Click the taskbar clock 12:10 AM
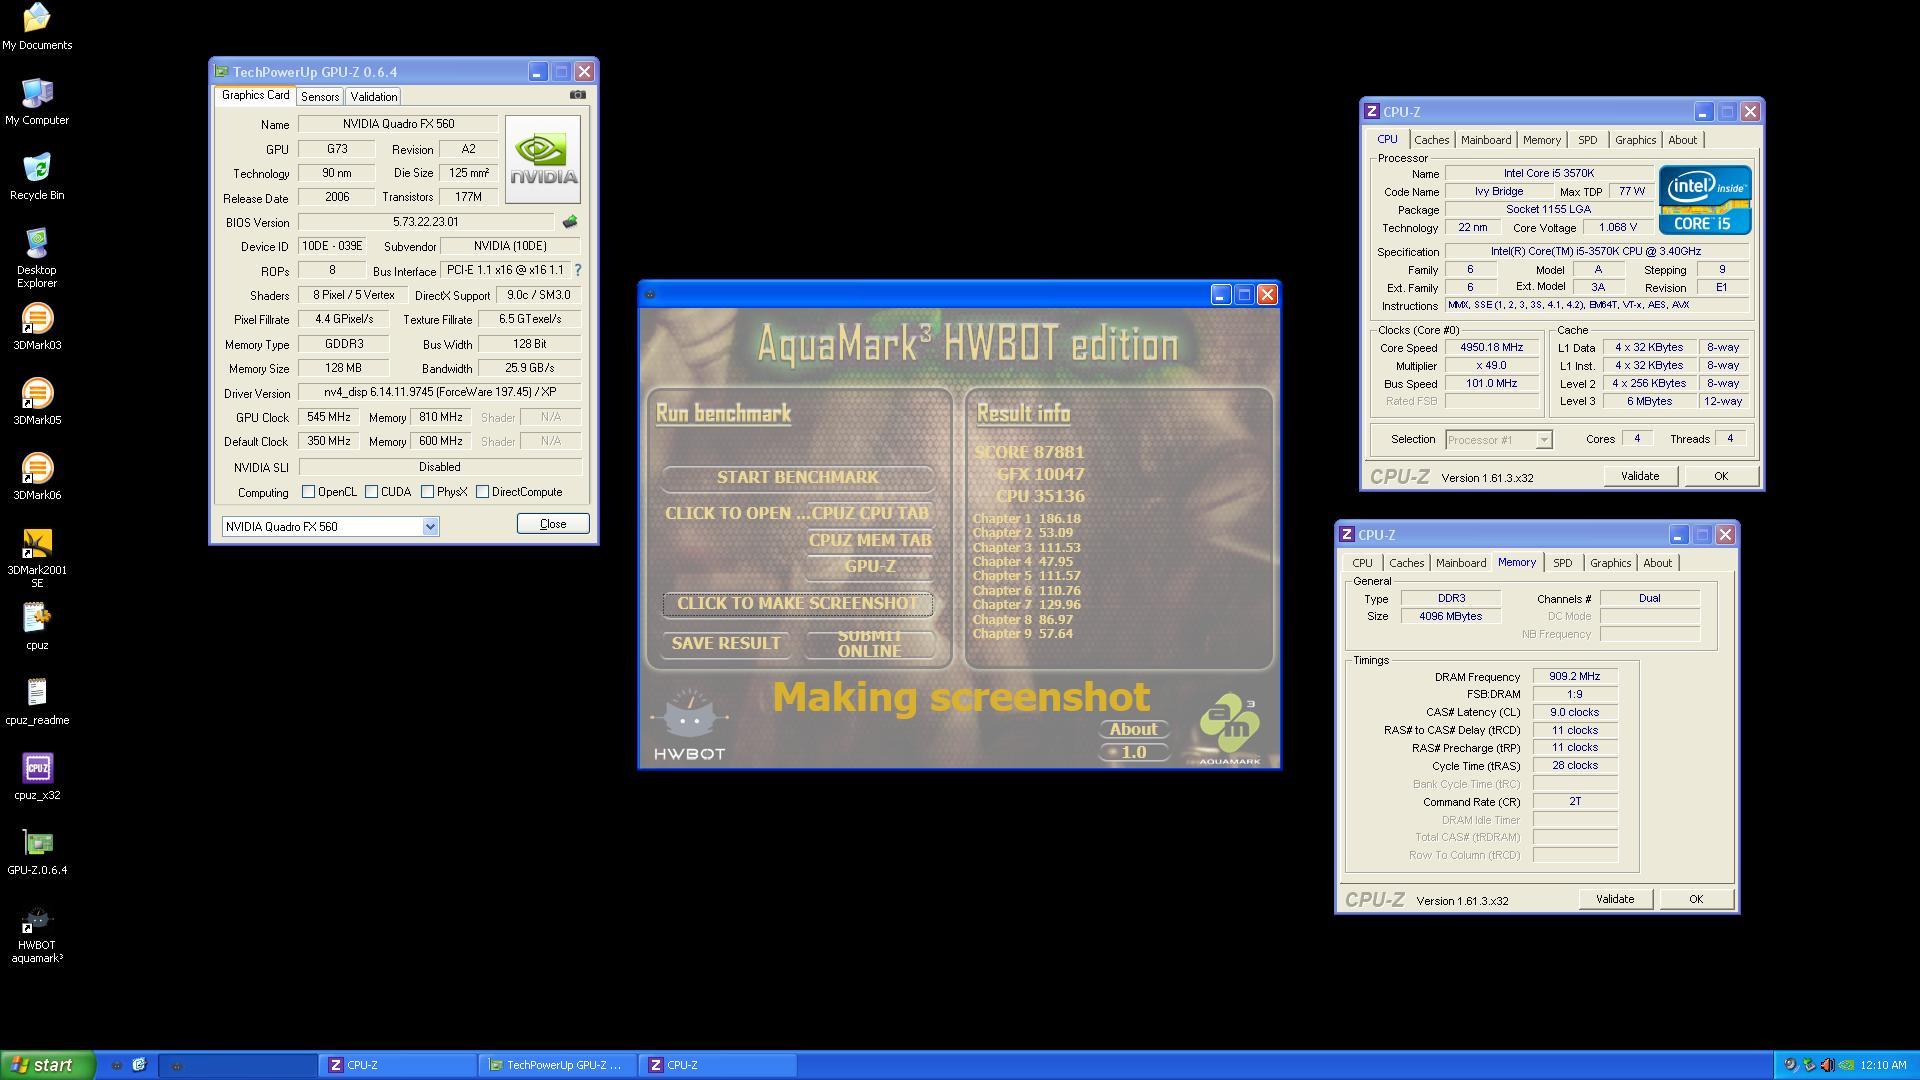The image size is (1920, 1080). click(x=1883, y=1065)
